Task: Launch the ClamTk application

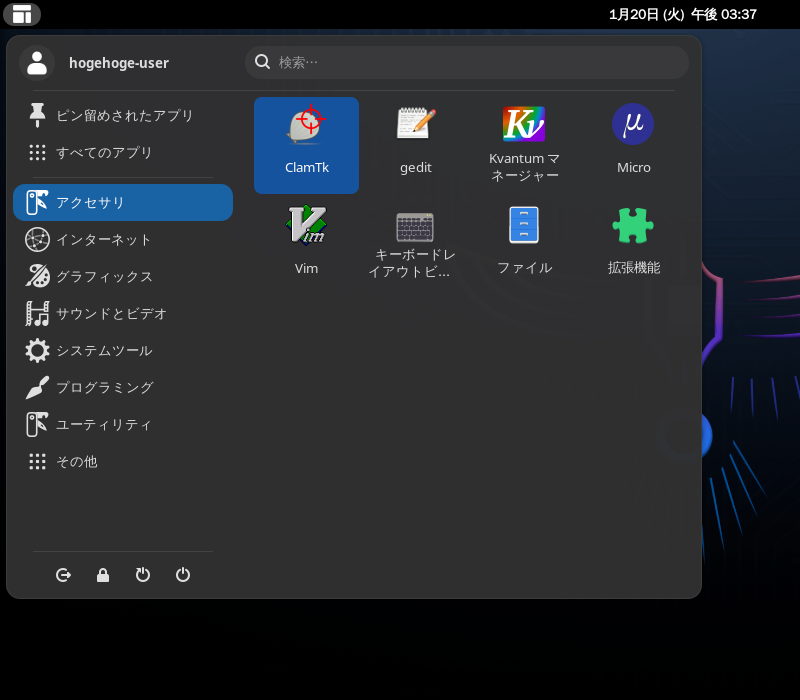Action: coord(306,145)
